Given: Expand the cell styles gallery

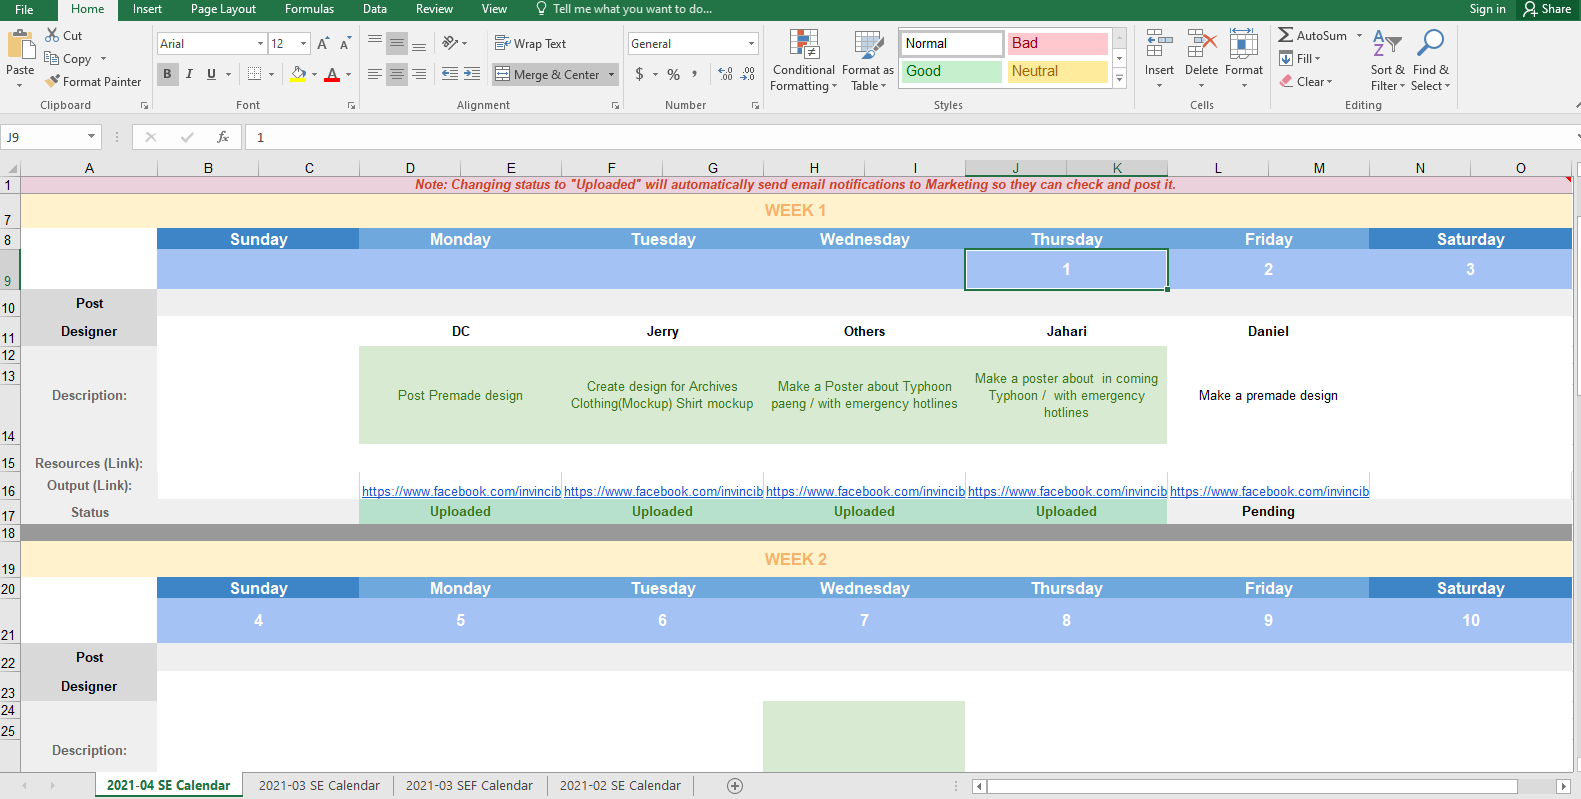Looking at the screenshot, I should pyautogui.click(x=1119, y=79).
